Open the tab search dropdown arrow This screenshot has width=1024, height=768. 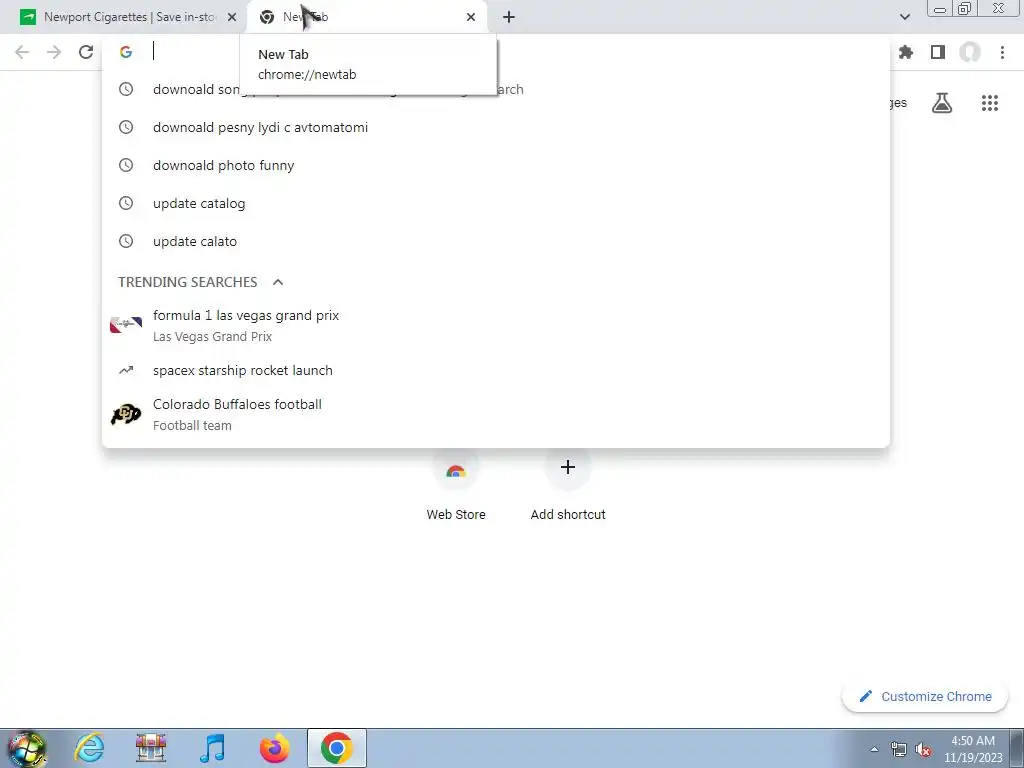904,17
